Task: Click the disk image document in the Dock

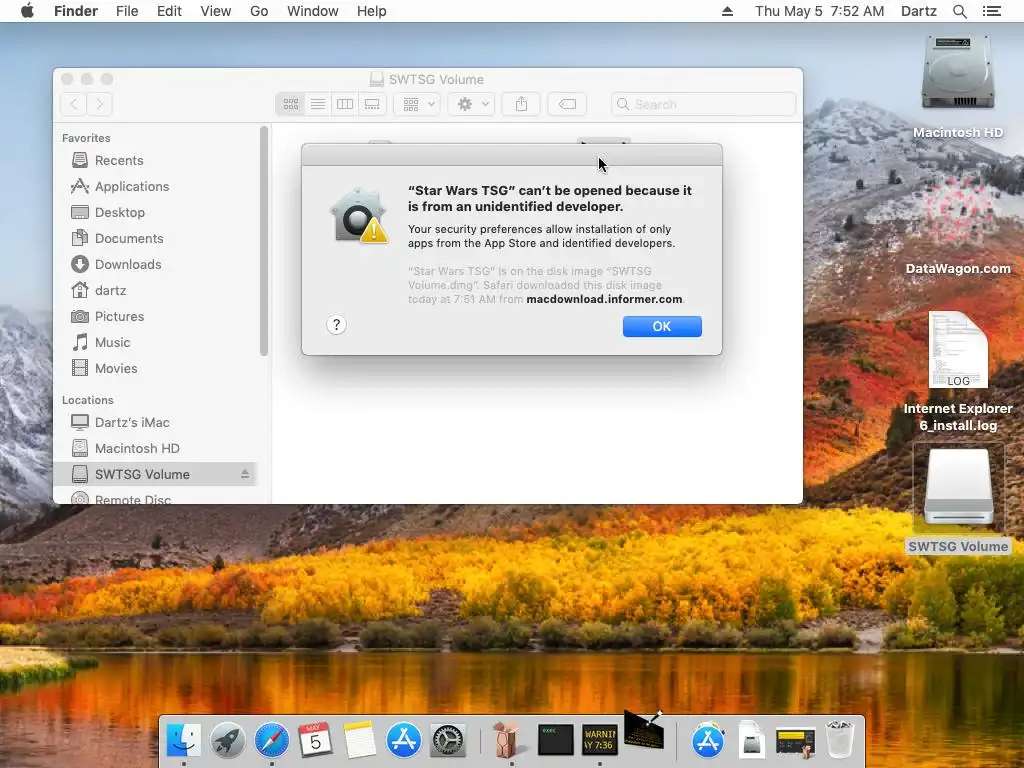Action: 752,741
